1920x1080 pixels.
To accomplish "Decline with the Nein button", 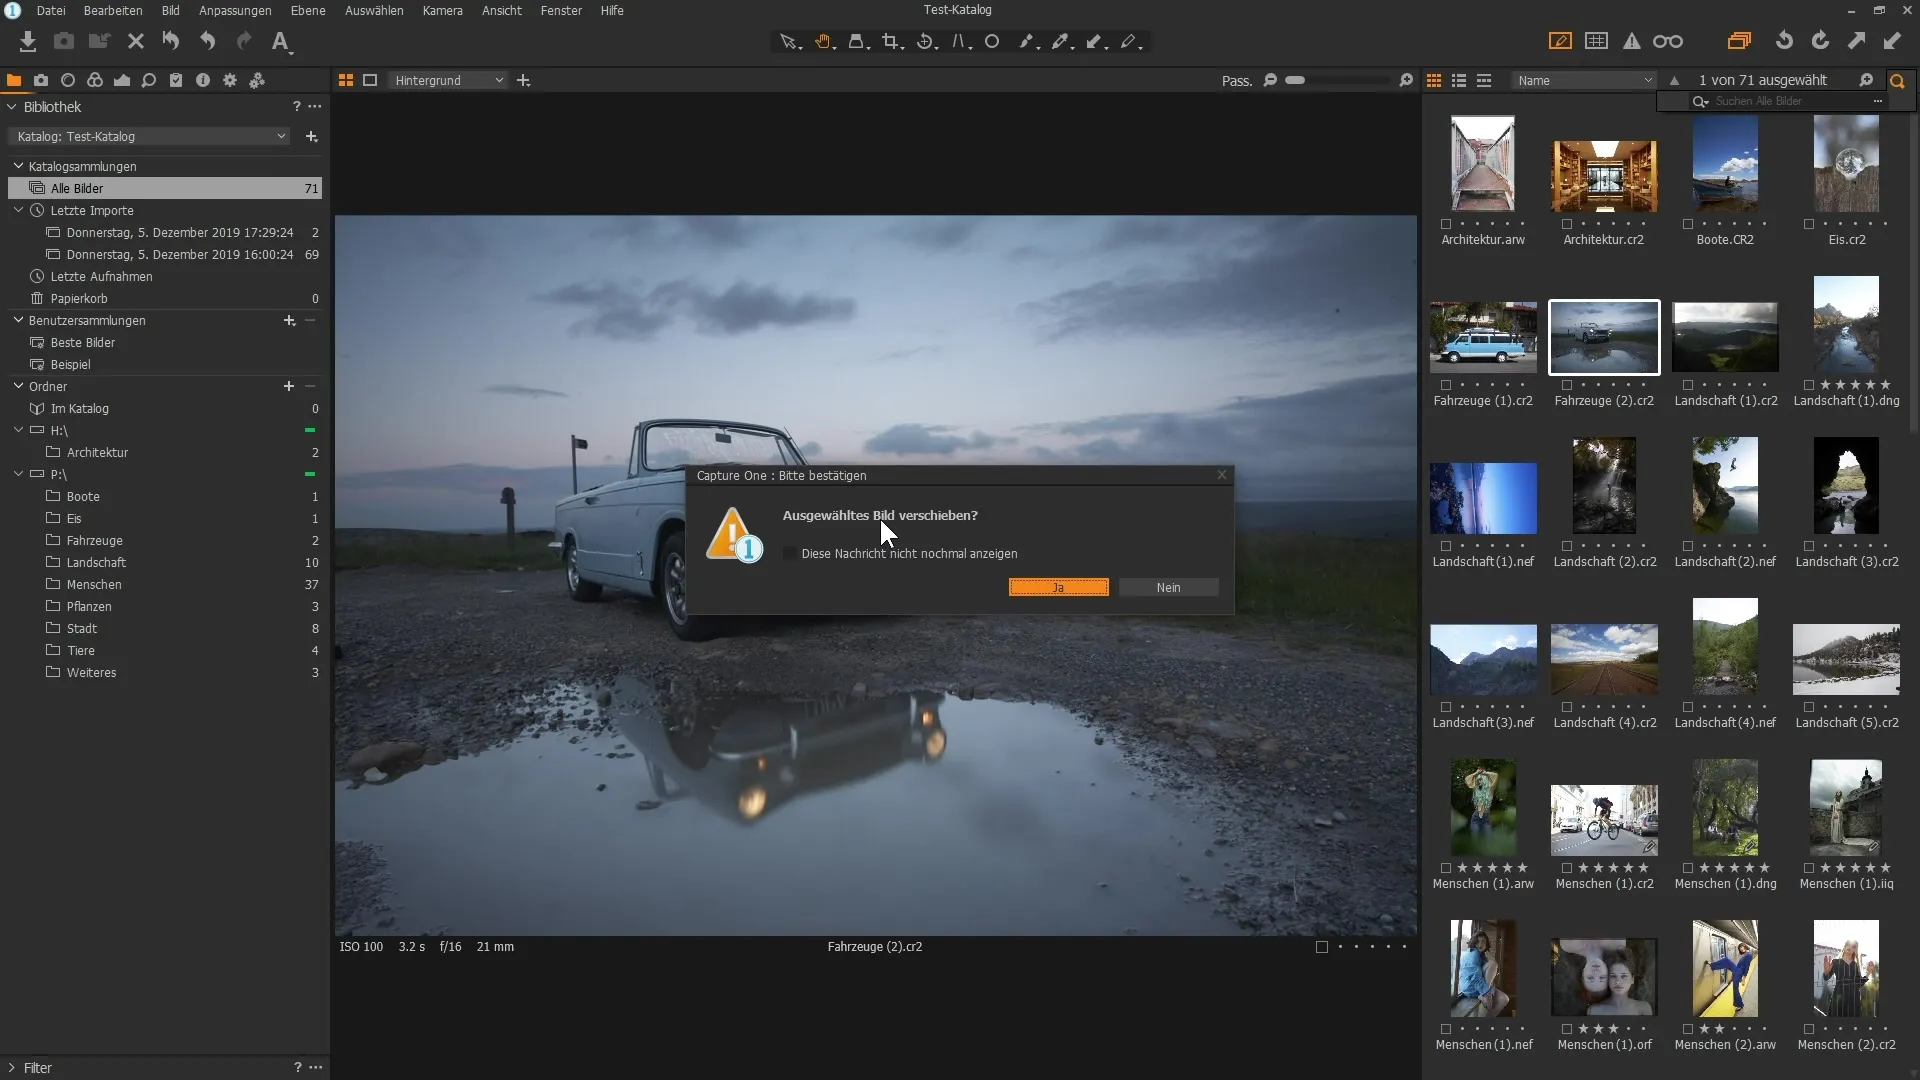I will coord(1168,588).
